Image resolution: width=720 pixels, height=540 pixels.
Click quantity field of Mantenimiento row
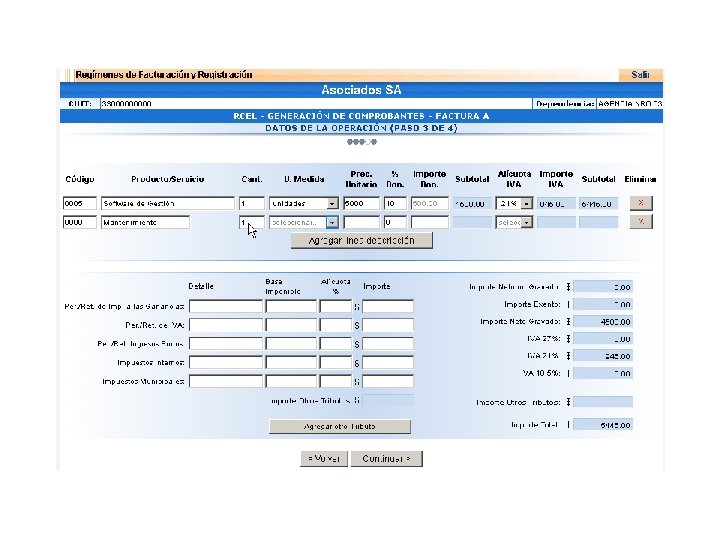(x=252, y=222)
